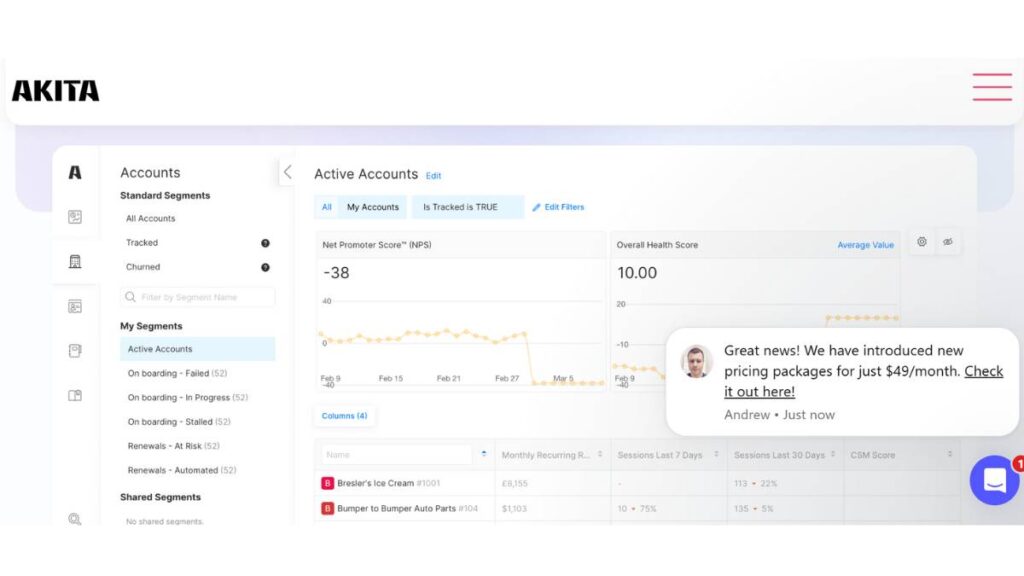Open the Columns (4) selector

(344, 415)
